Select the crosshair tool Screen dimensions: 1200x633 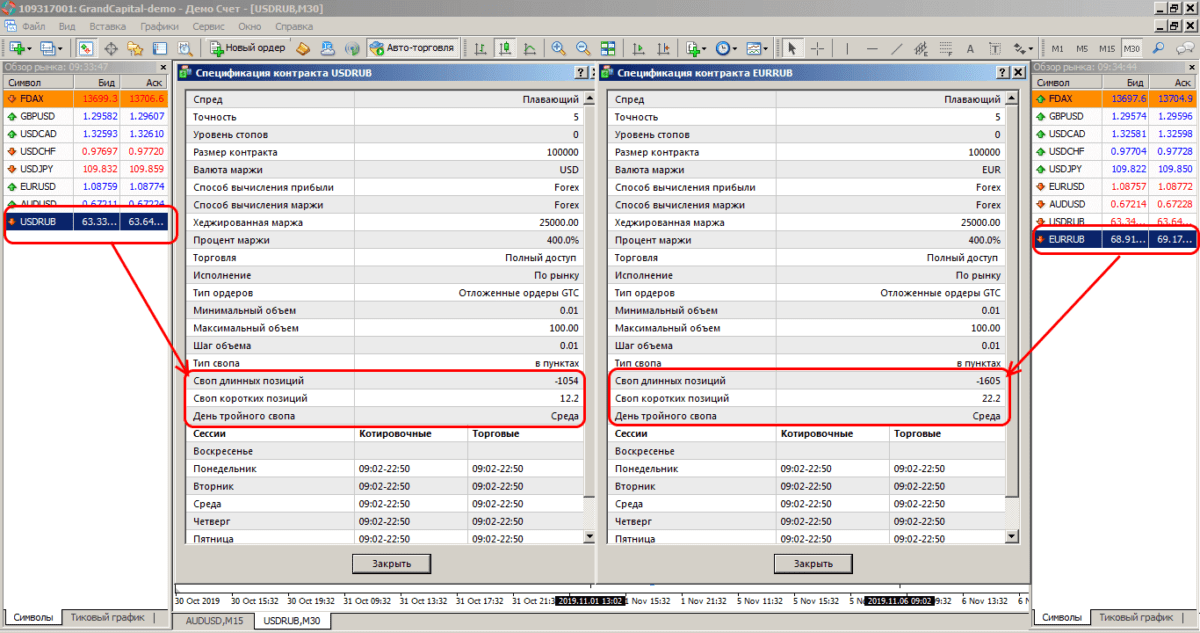click(817, 47)
